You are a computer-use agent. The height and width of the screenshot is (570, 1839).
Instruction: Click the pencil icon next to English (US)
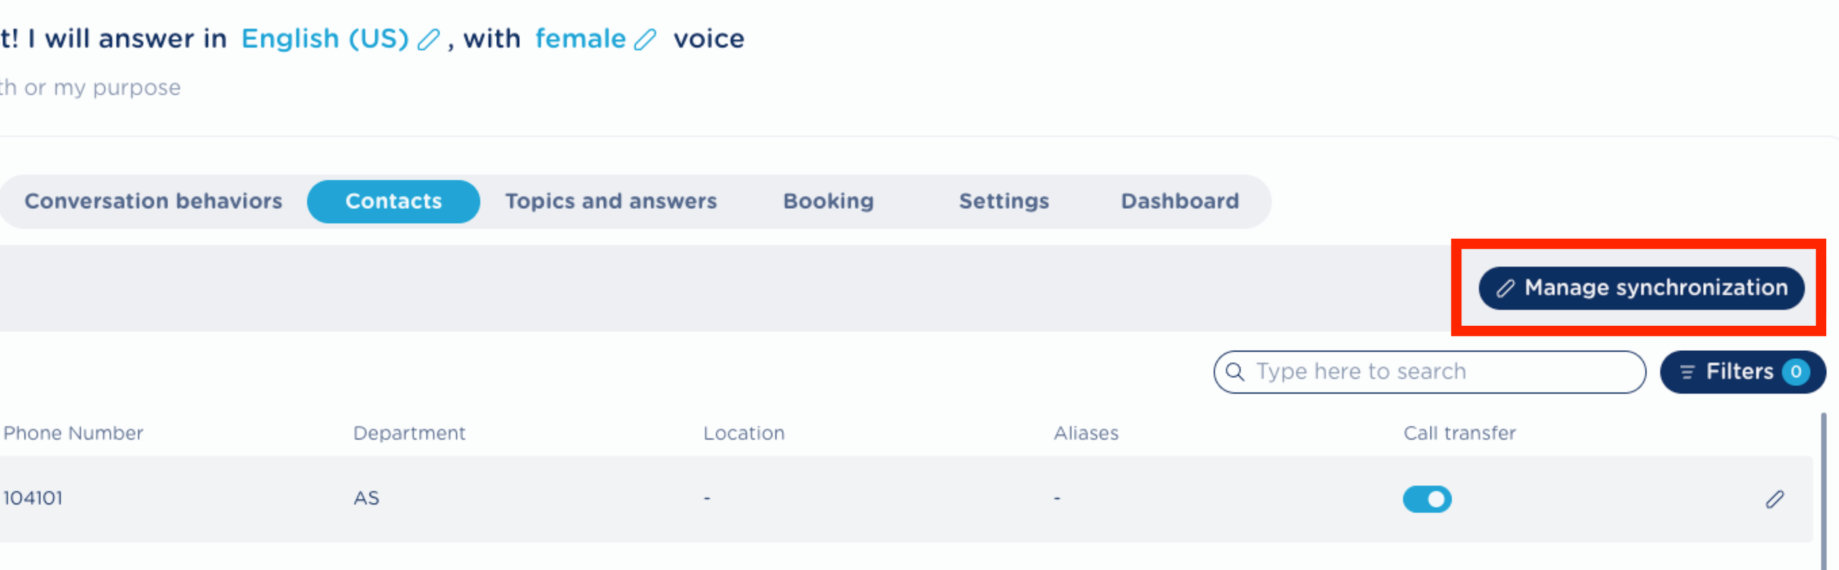click(x=428, y=40)
